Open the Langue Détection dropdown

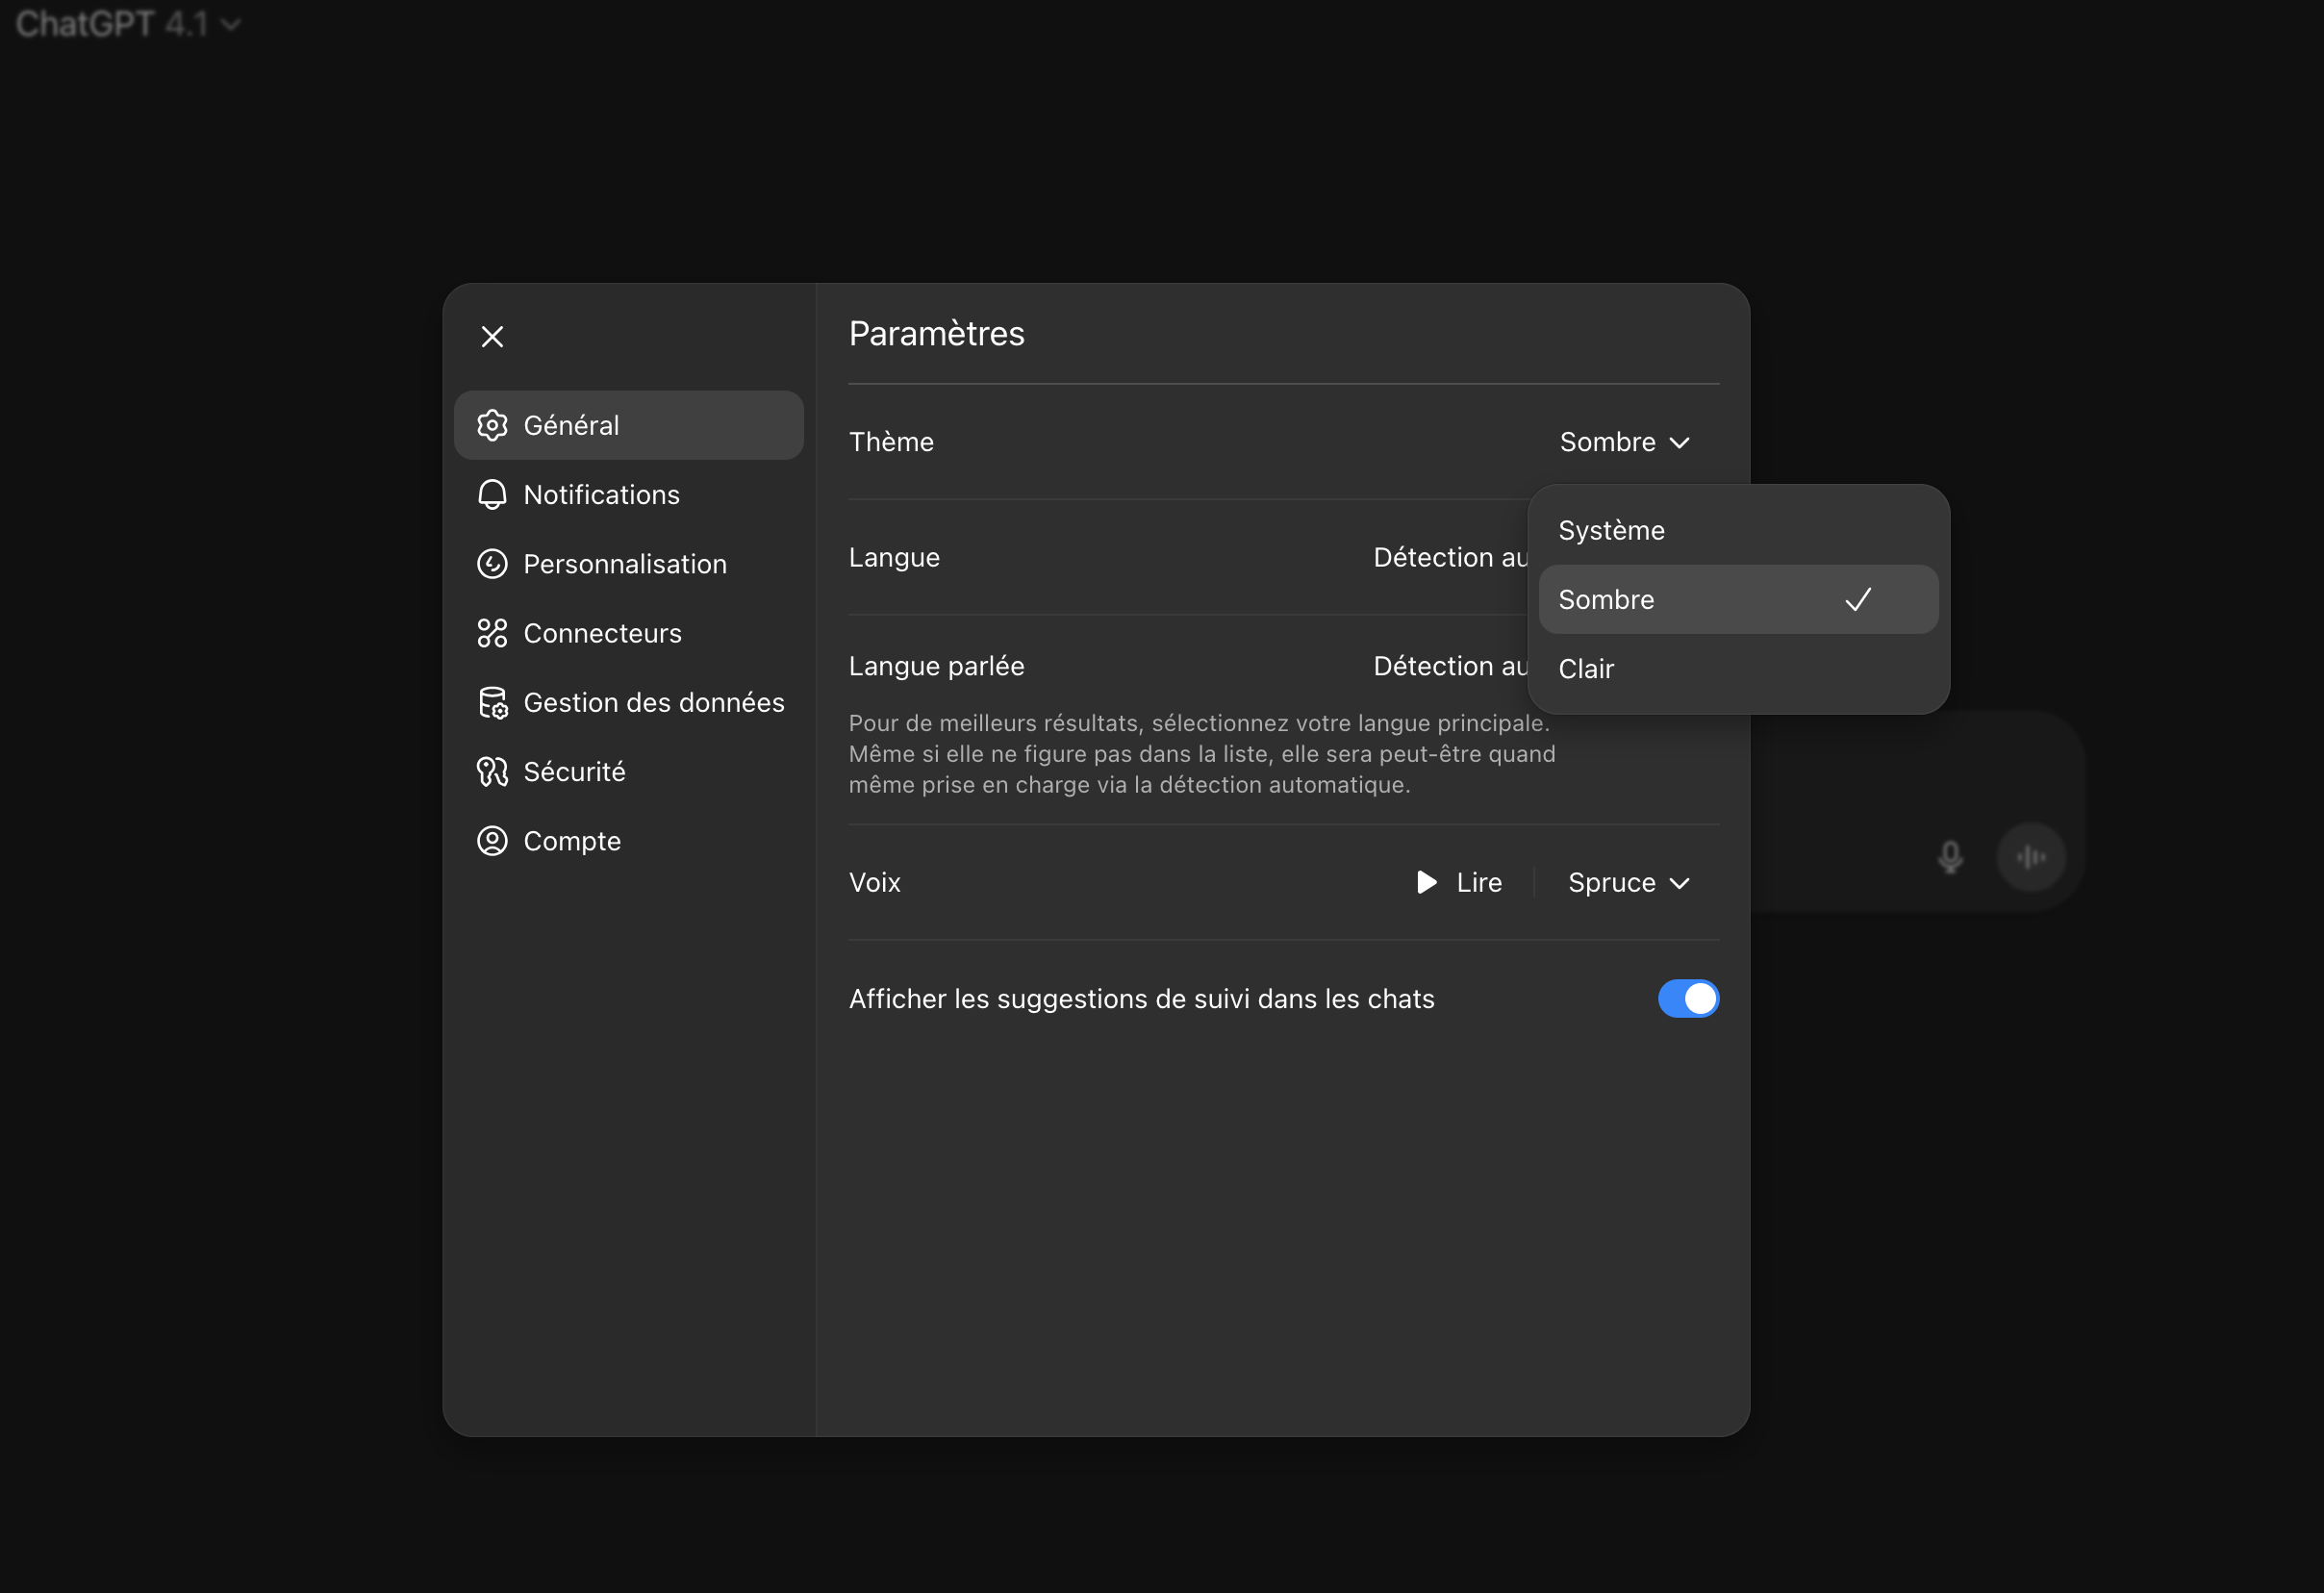pos(1450,557)
